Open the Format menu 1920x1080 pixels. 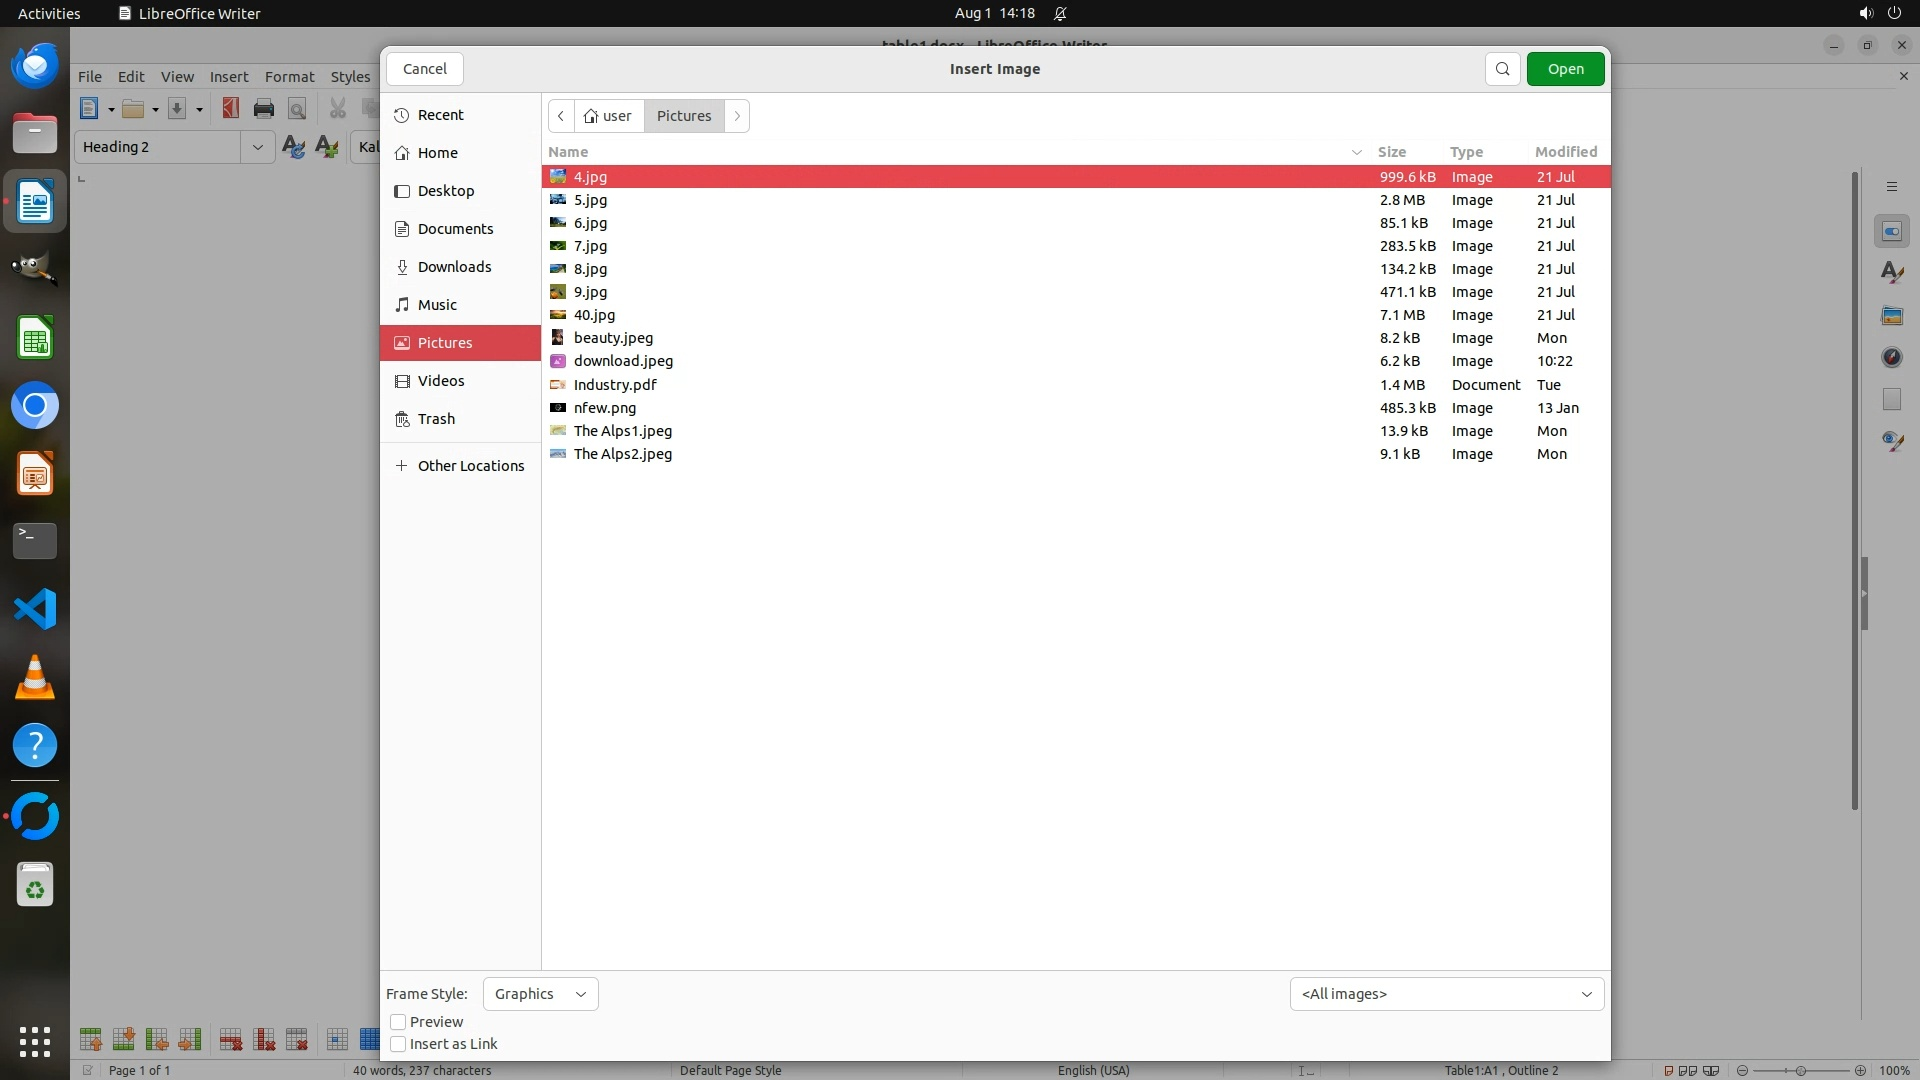point(289,77)
